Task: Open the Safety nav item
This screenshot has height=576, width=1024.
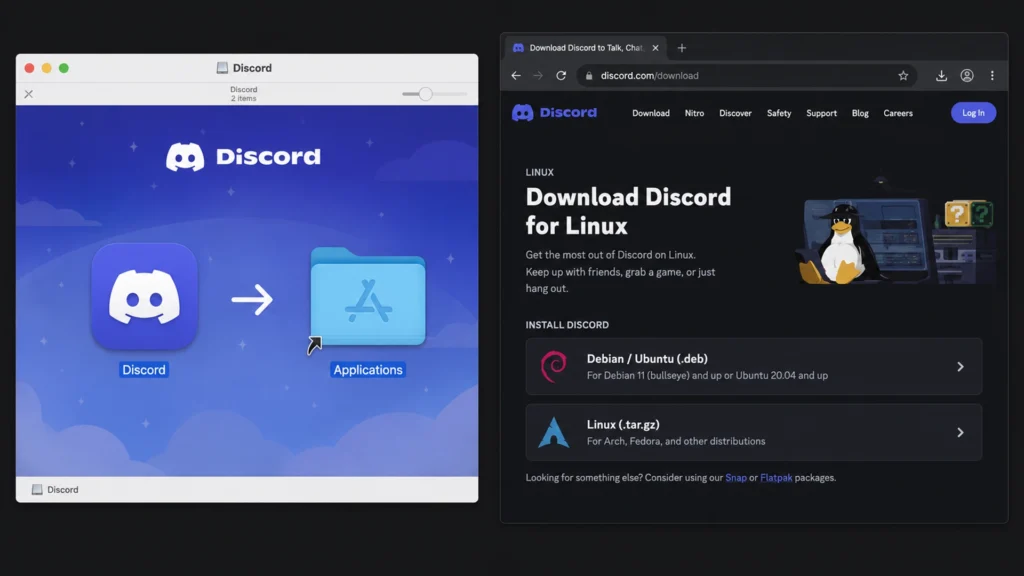Action: pos(779,113)
